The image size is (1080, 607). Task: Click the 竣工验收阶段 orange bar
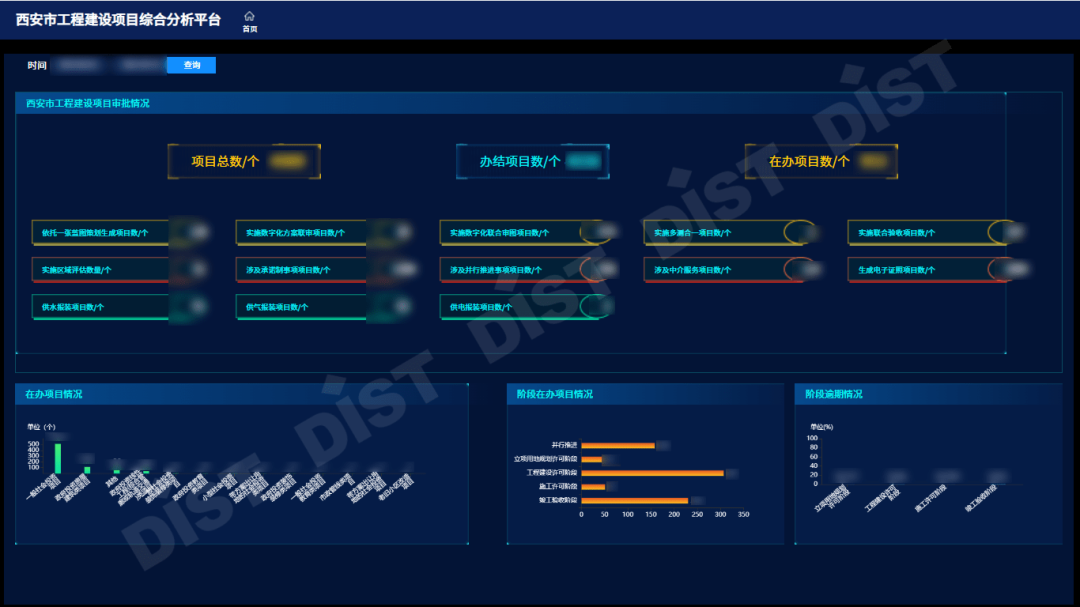634,500
